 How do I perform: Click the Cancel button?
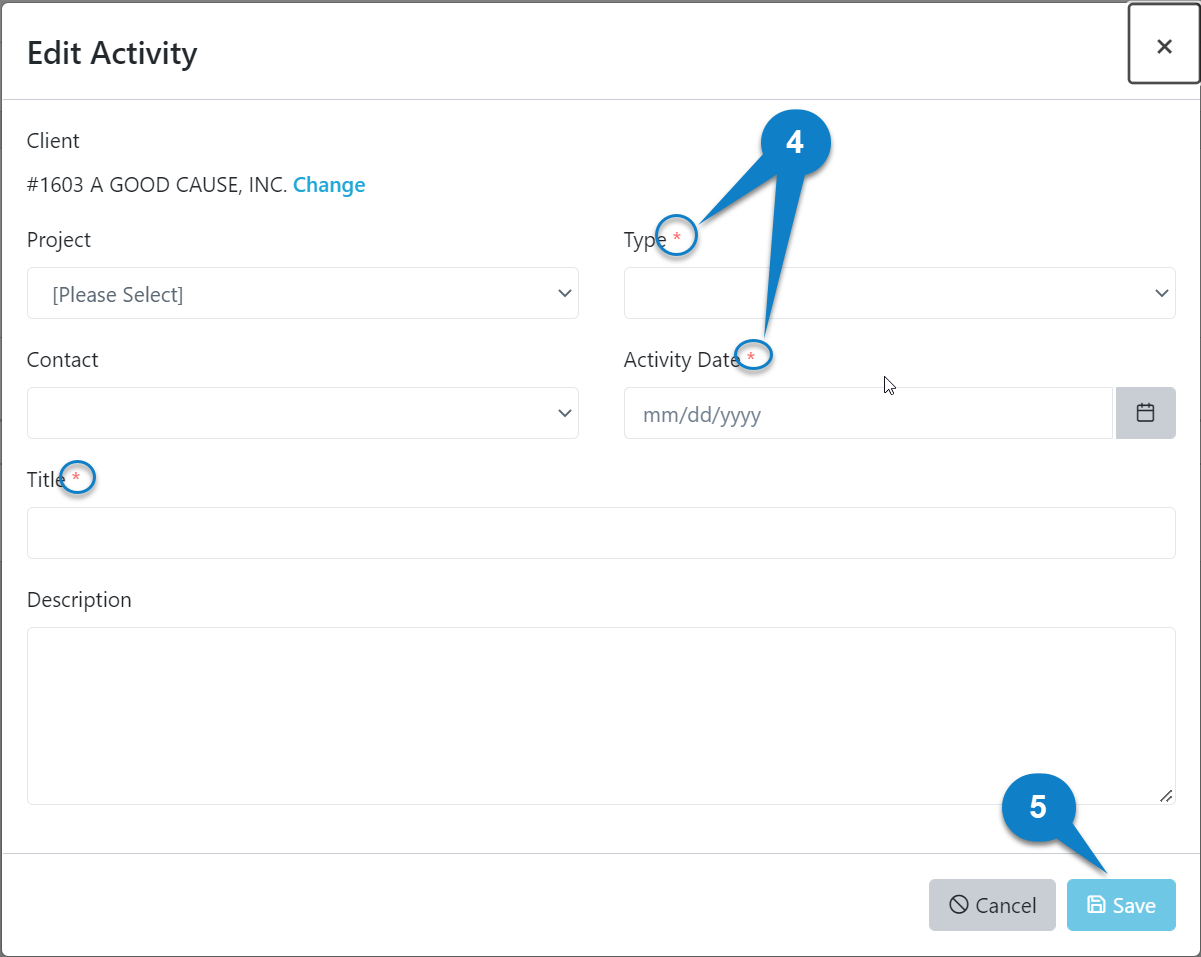pyautogui.click(x=992, y=904)
